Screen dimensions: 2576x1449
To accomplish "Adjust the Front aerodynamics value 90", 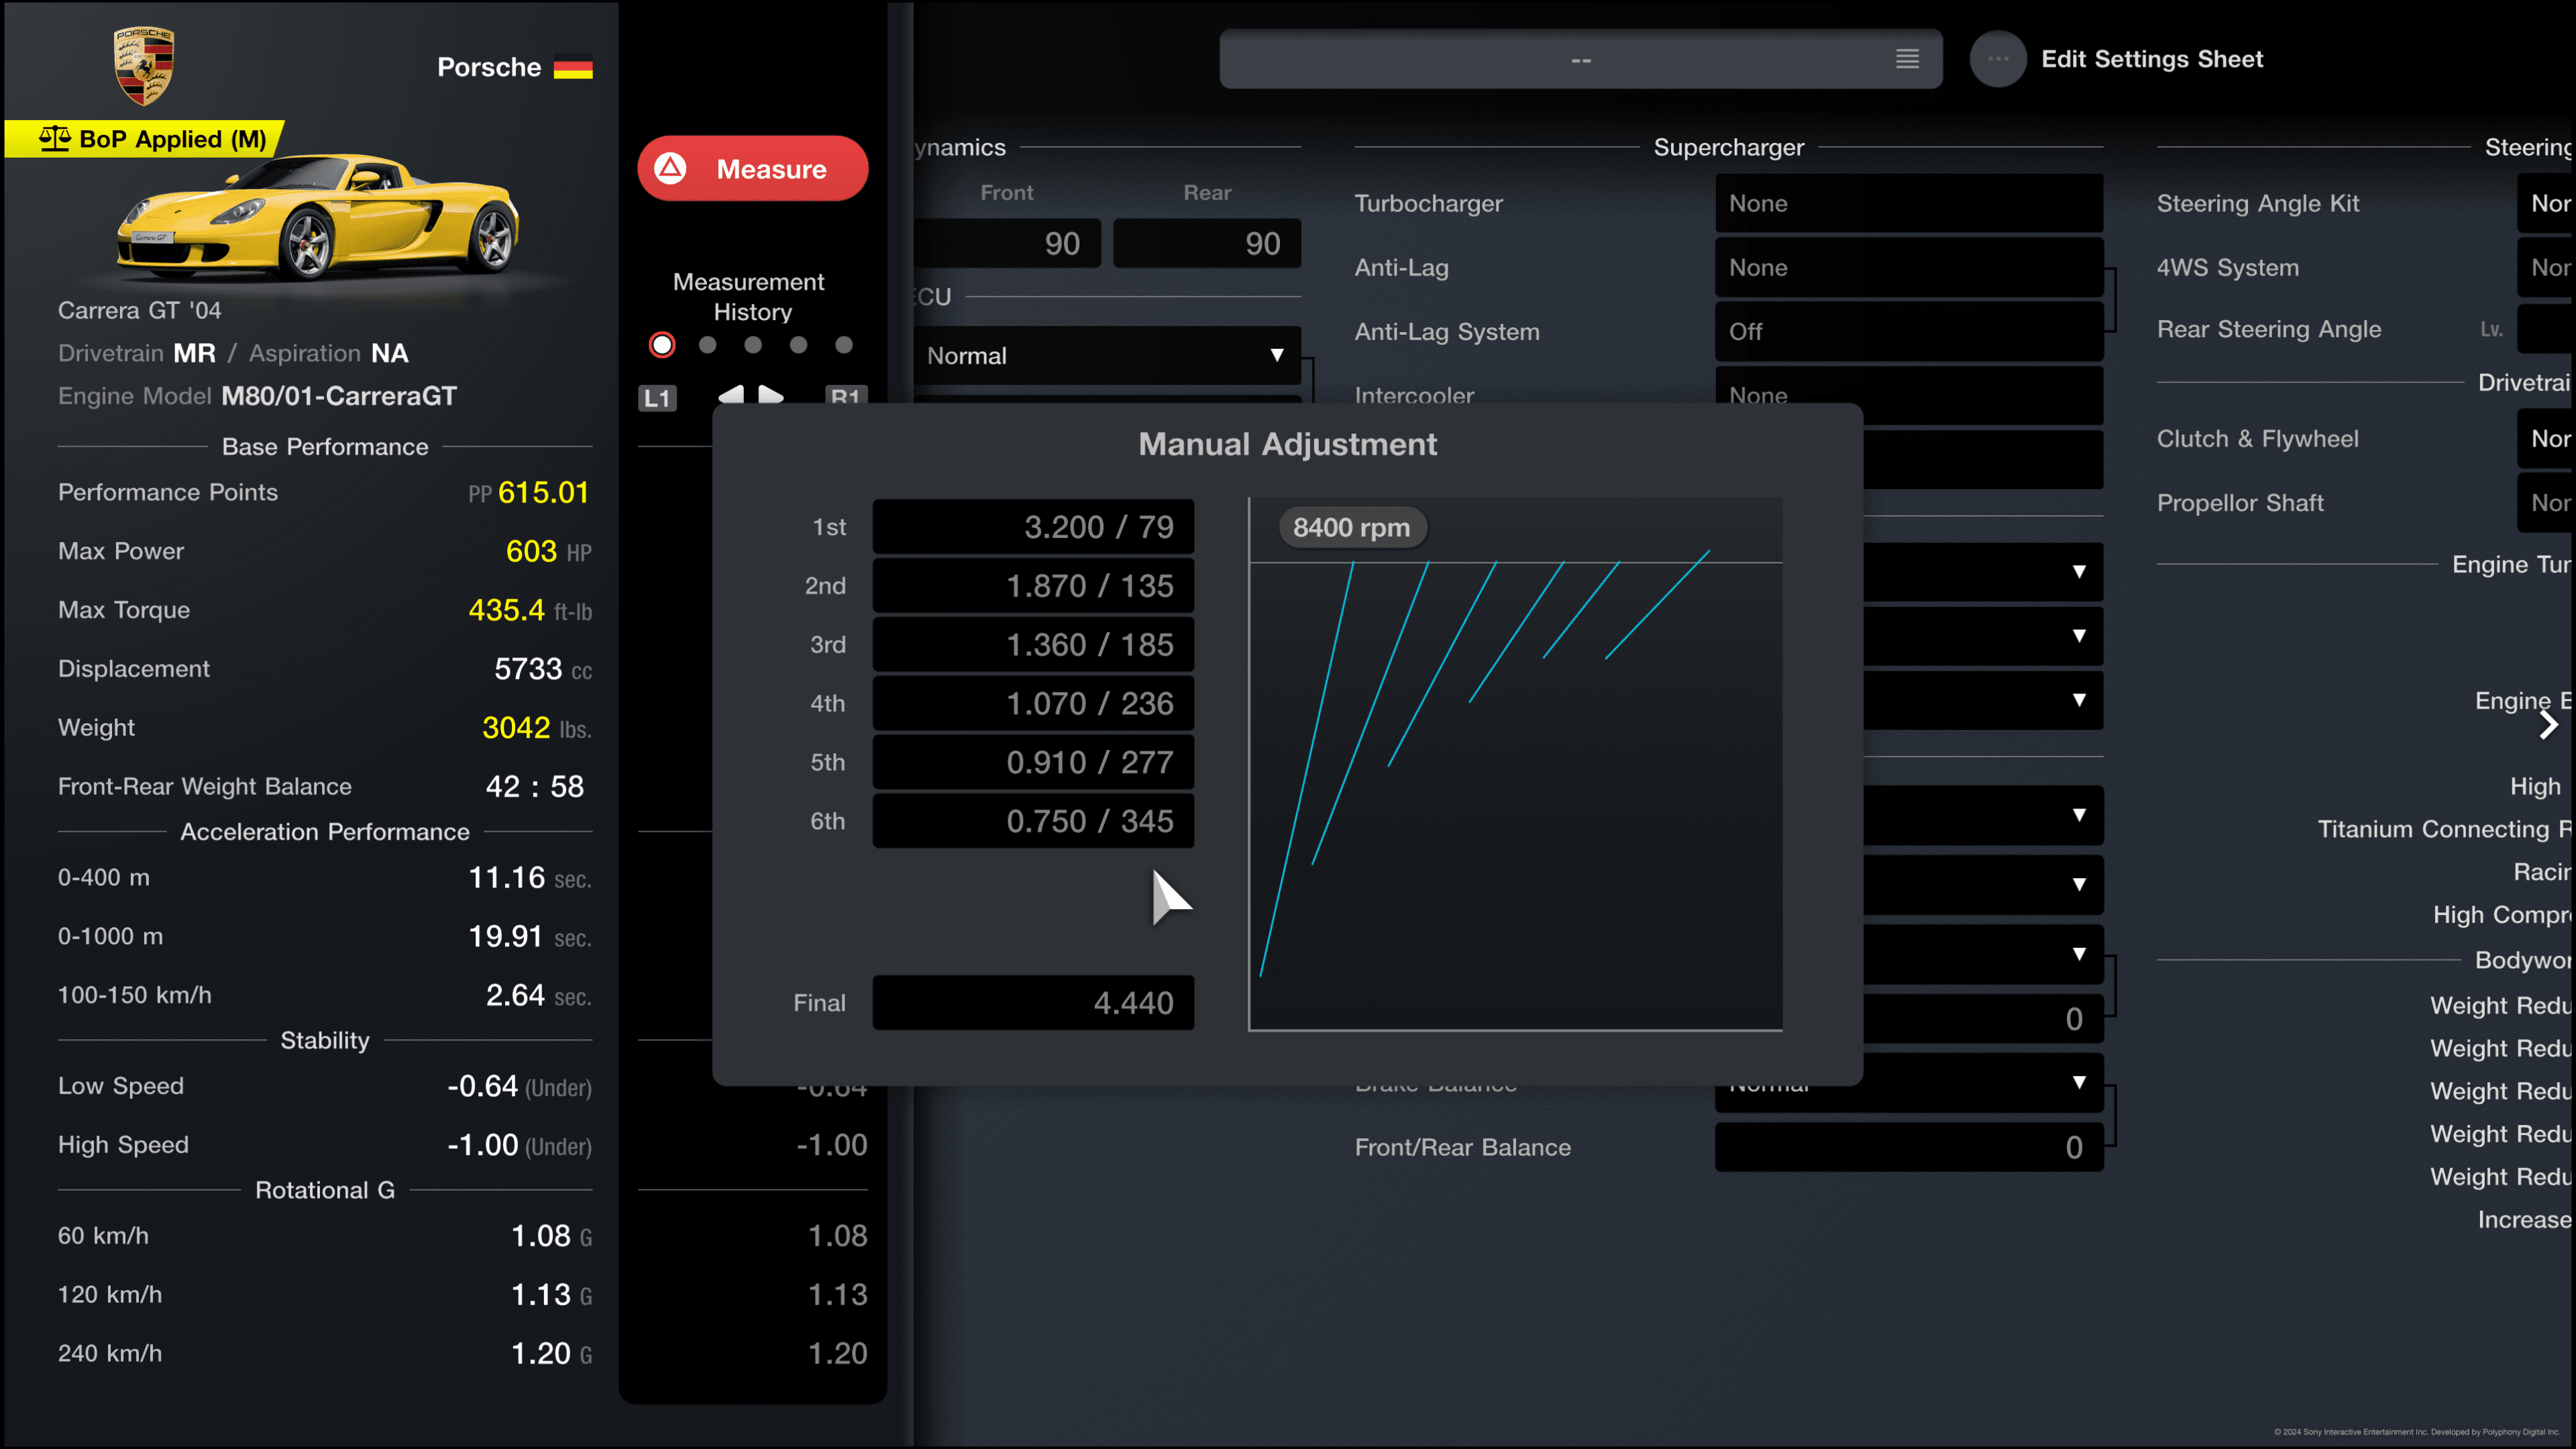I will [1006, 244].
